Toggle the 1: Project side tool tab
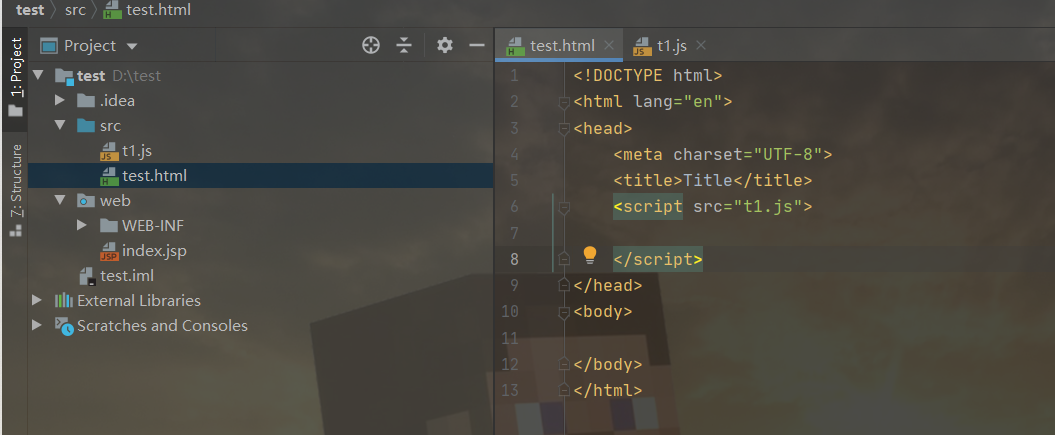The image size is (1055, 435). click(15, 79)
